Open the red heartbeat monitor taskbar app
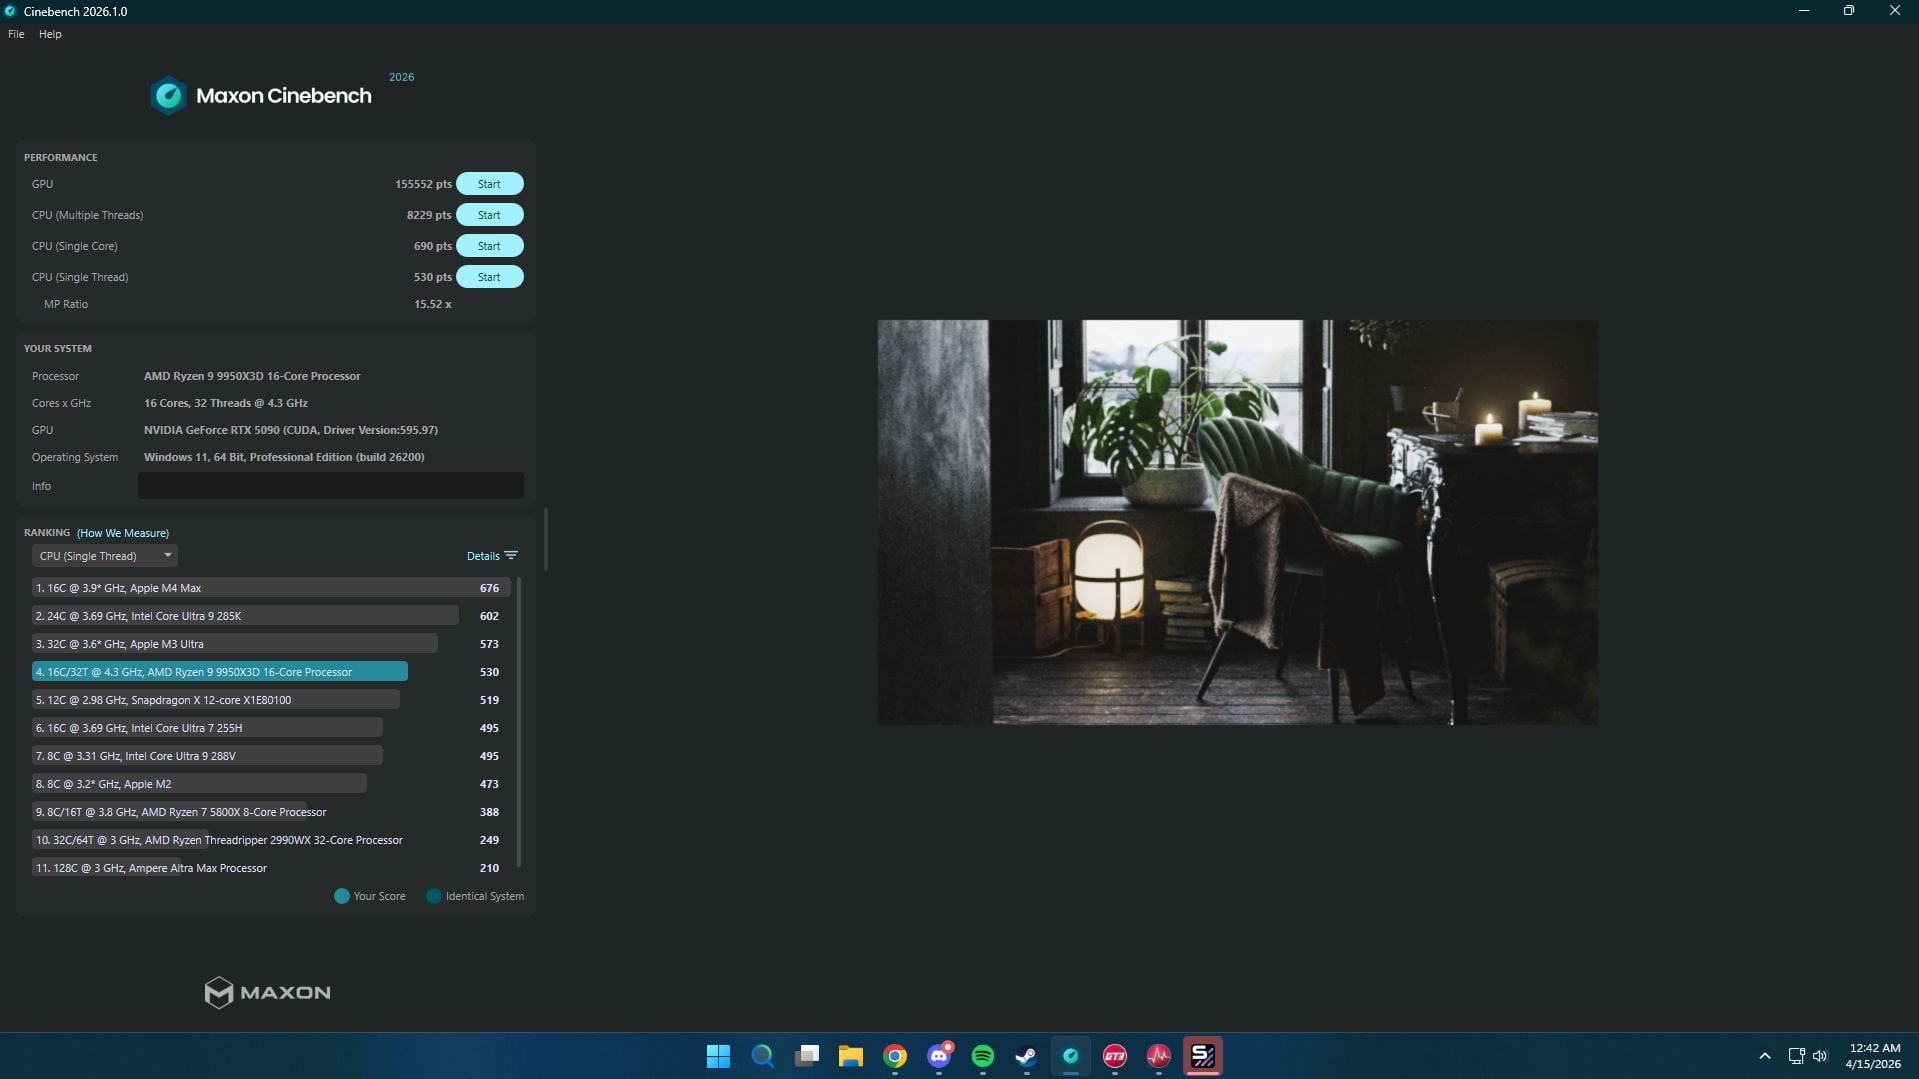This screenshot has height=1079, width=1919. tap(1159, 1056)
